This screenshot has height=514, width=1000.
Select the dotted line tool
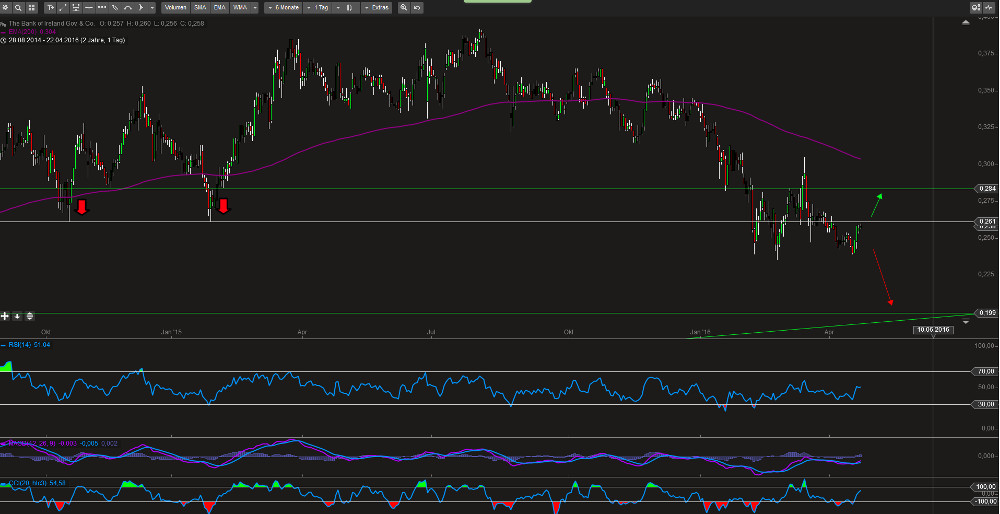pyautogui.click(x=102, y=8)
